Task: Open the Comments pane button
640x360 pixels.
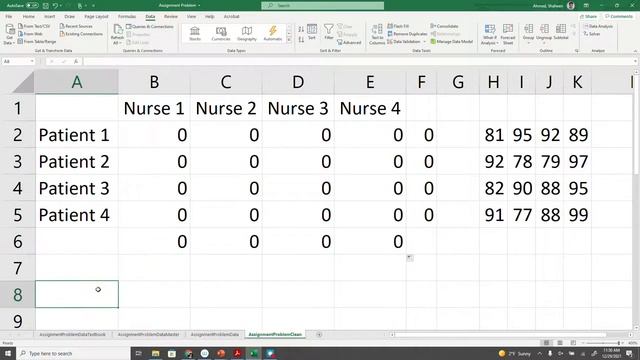Action: click(x=619, y=17)
